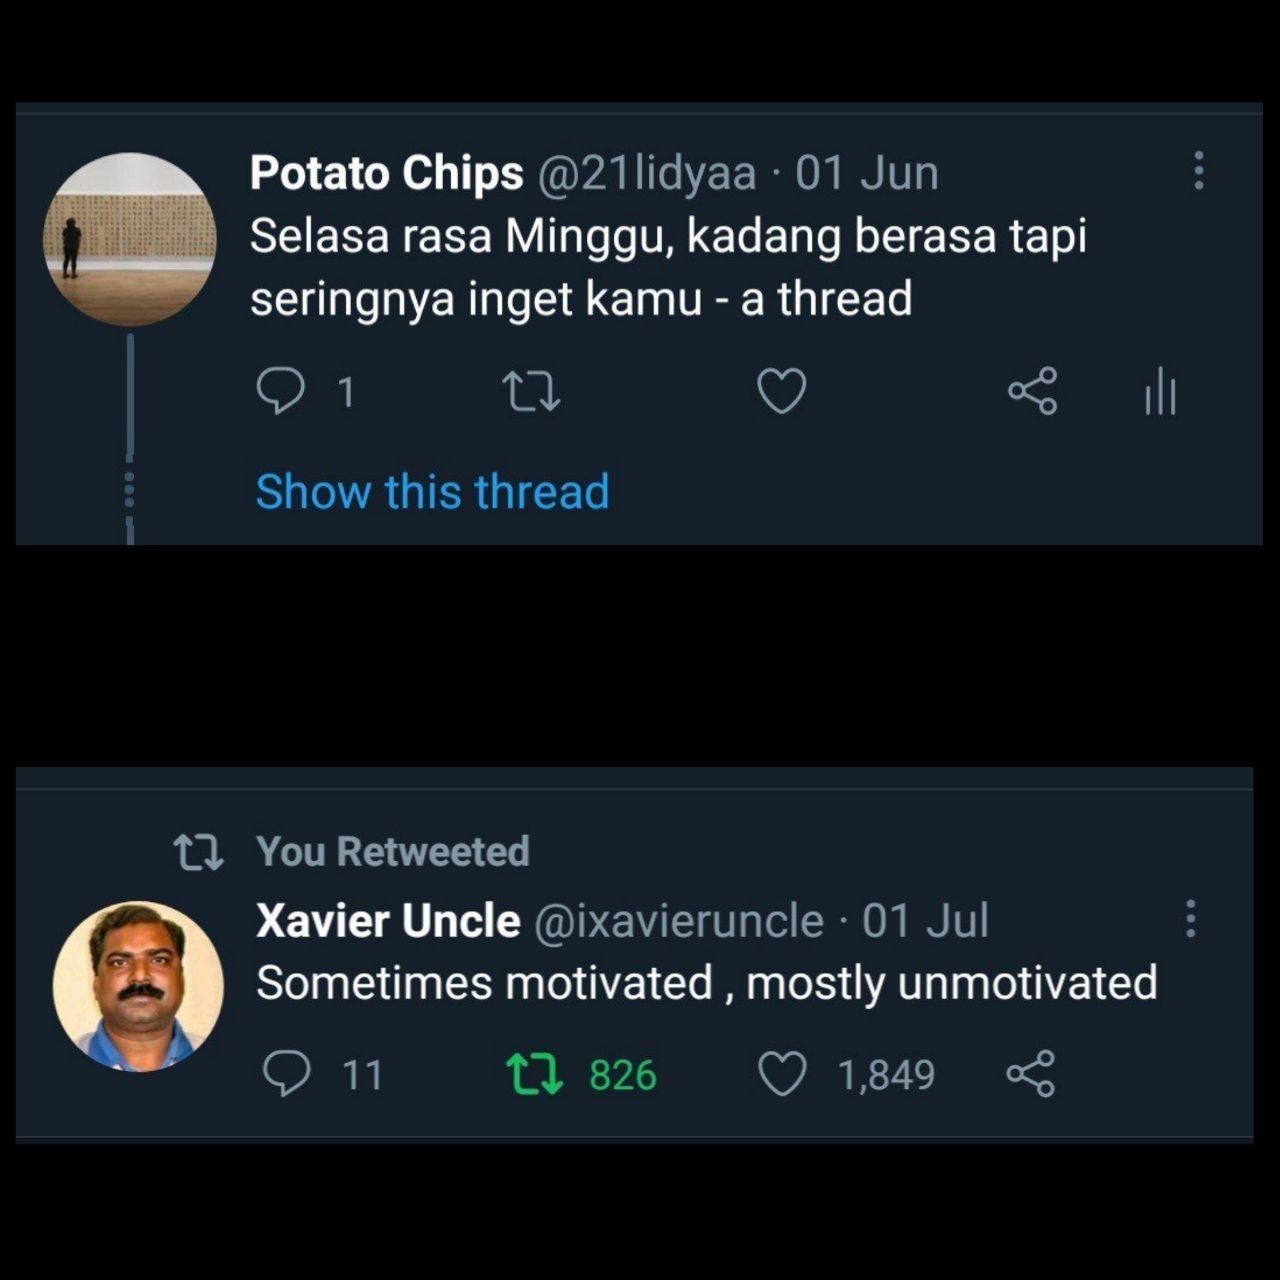Image resolution: width=1280 pixels, height=1280 pixels.
Task: Open the 01 Jun tweet timestamp
Action: pos(867,174)
